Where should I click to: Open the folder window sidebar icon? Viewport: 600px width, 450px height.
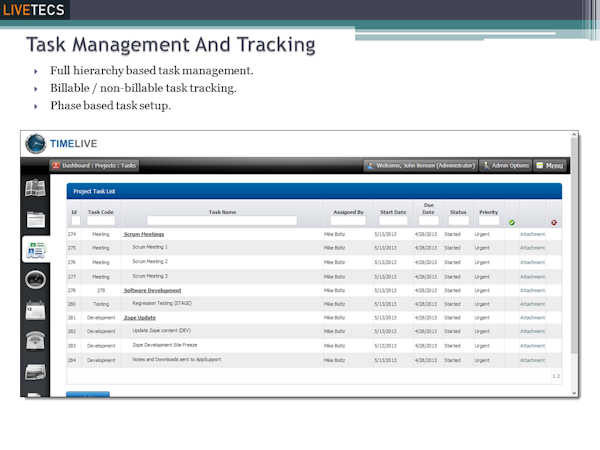(x=36, y=219)
